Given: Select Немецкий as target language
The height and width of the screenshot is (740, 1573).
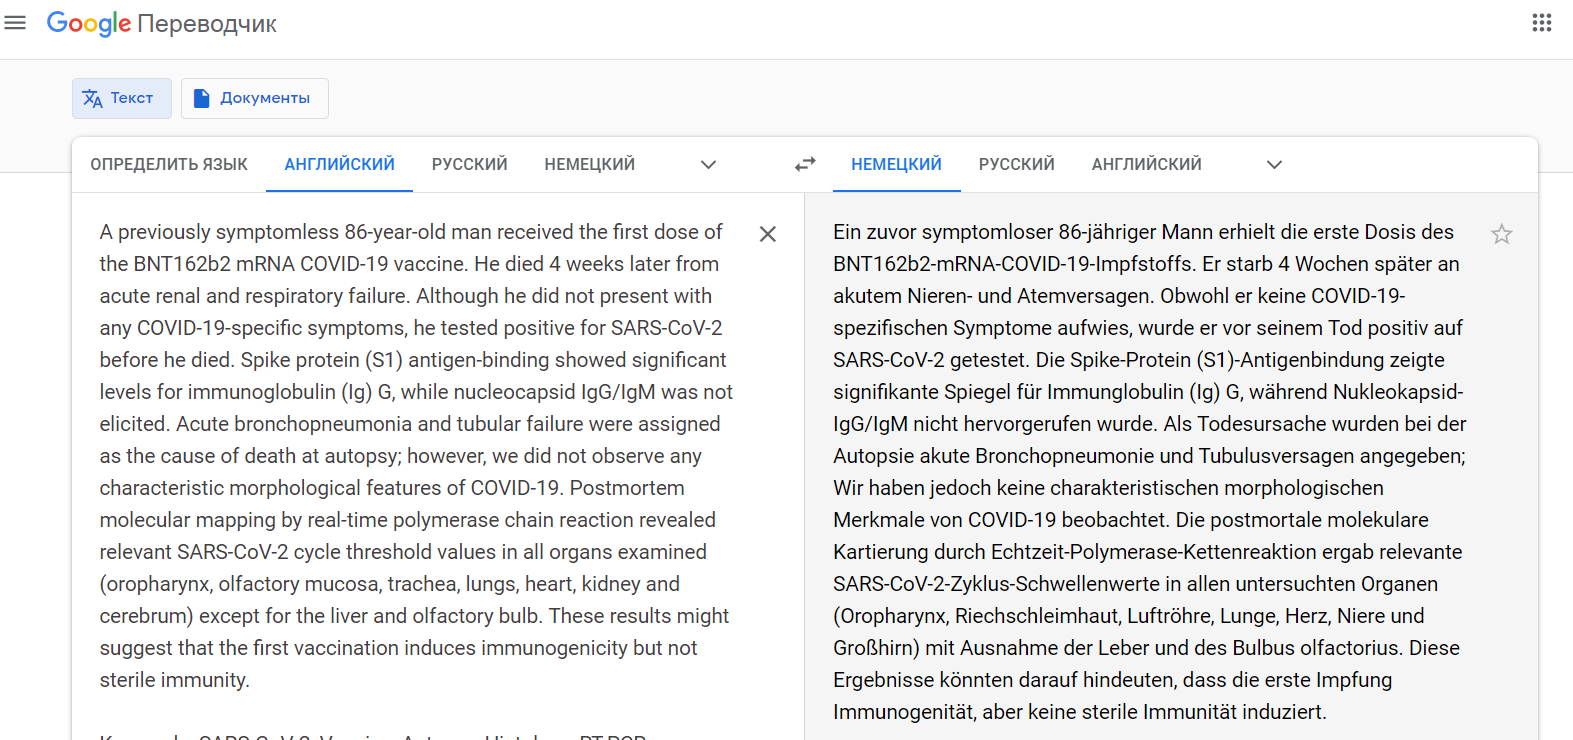Looking at the screenshot, I should click(x=896, y=164).
